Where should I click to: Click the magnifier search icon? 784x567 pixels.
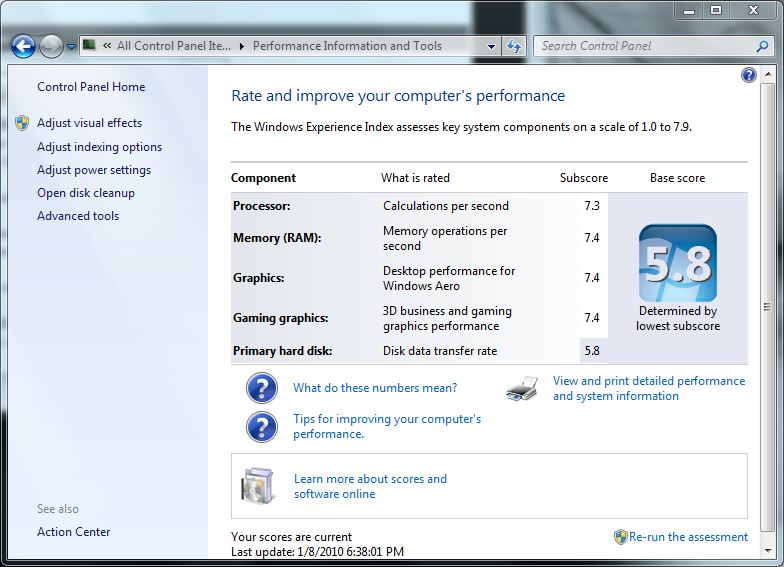pyautogui.click(x=762, y=46)
